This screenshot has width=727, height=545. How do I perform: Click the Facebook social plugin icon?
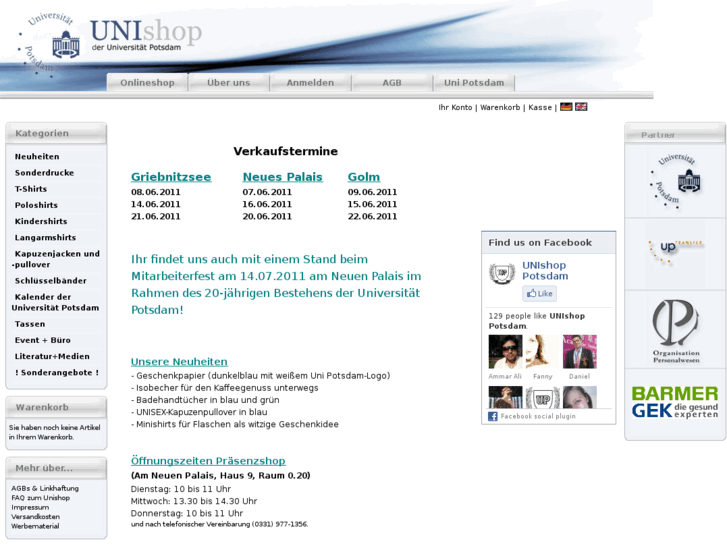pos(493,416)
